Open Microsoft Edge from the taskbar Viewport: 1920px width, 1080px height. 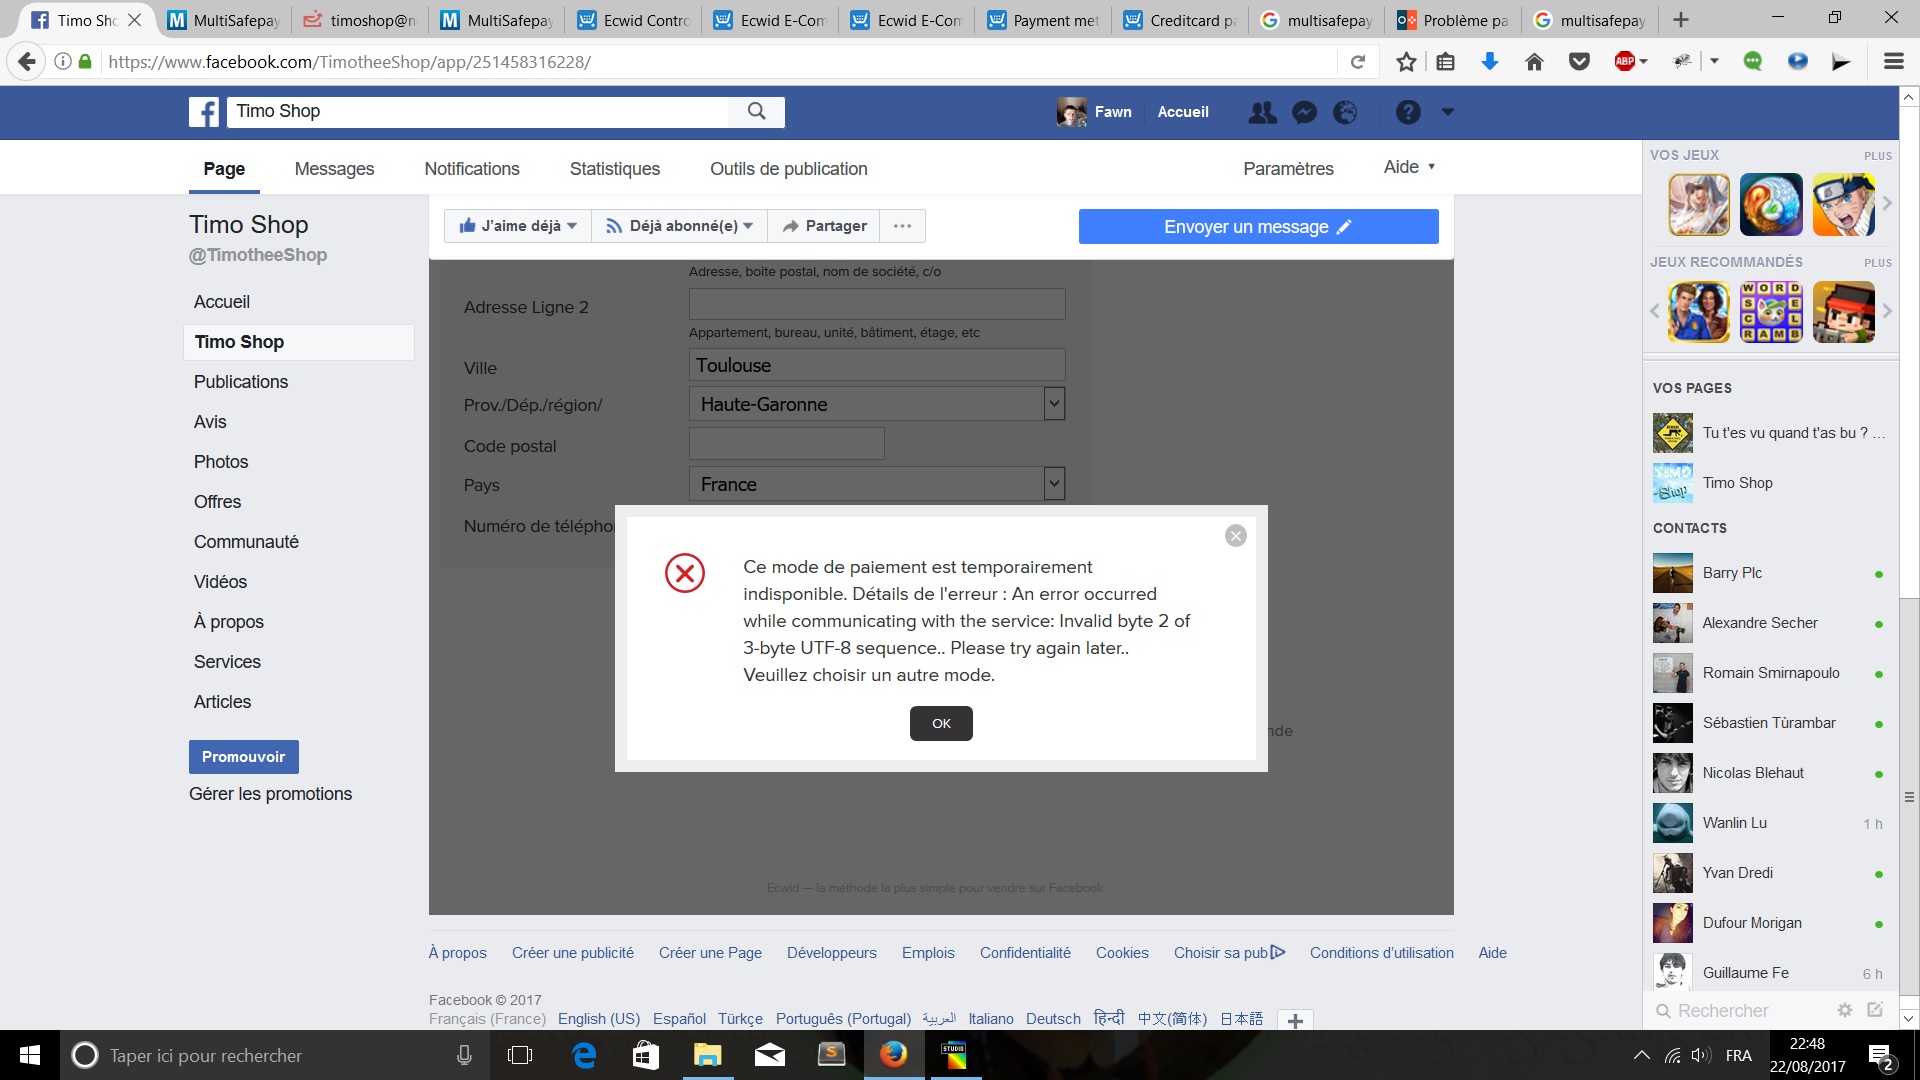click(584, 1055)
